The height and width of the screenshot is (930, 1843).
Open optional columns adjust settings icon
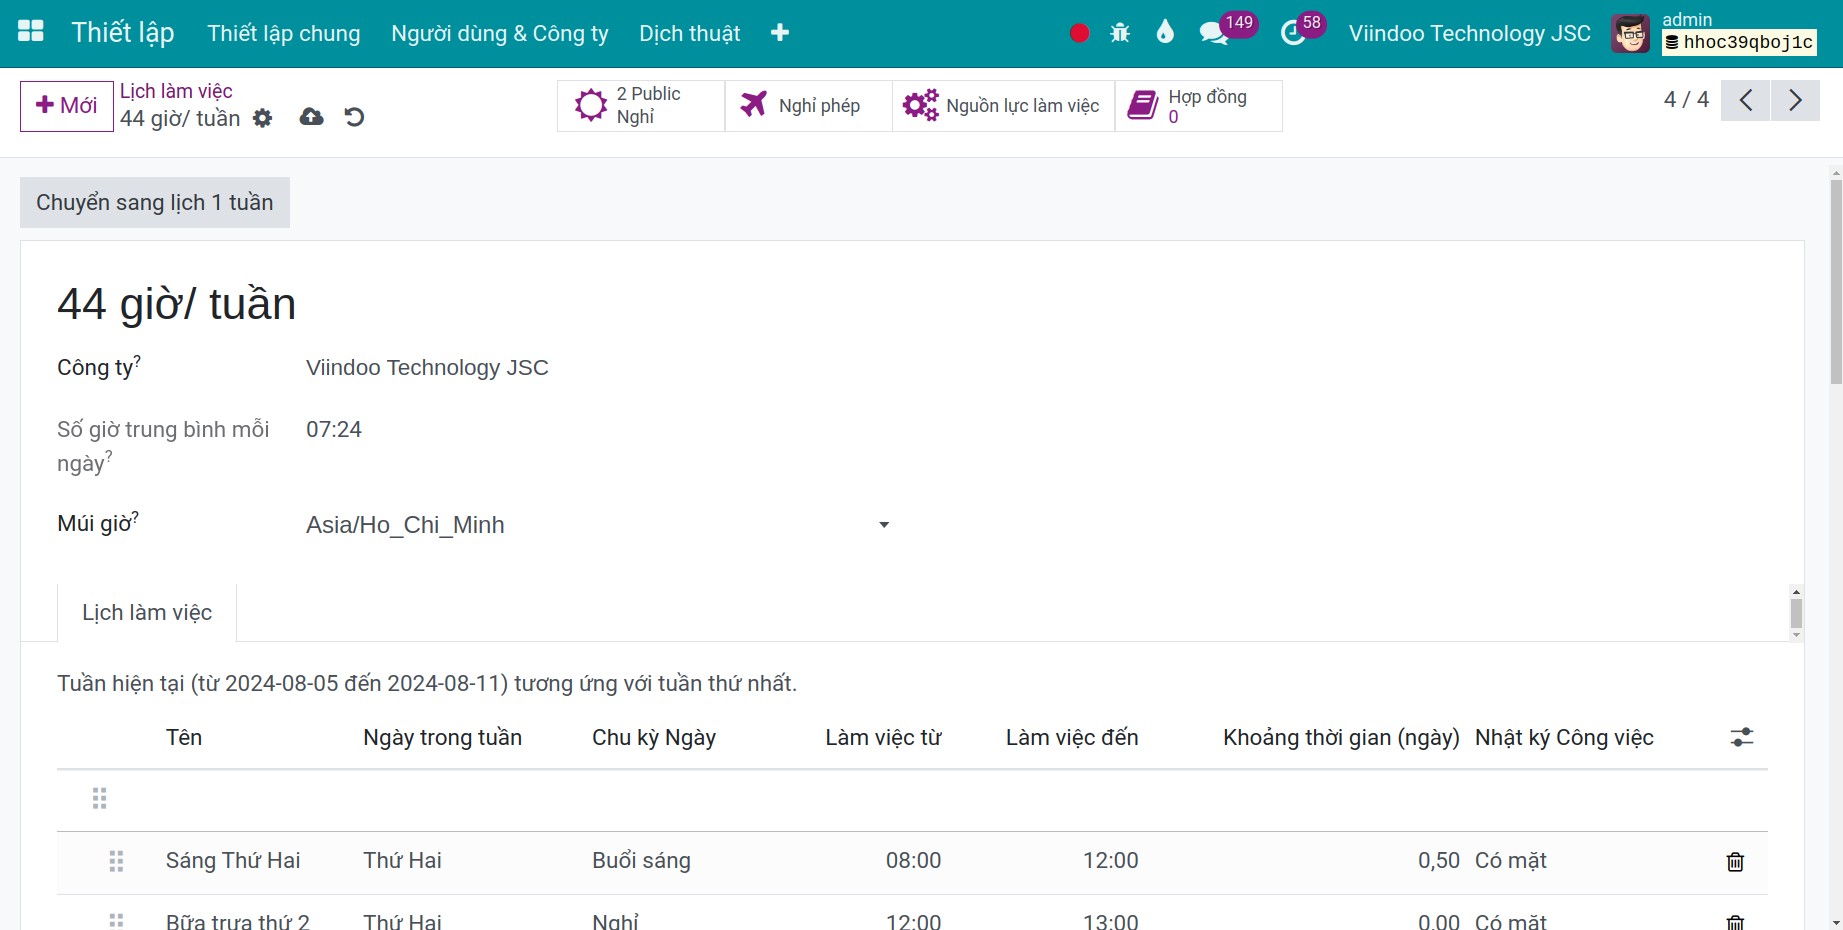1742,737
